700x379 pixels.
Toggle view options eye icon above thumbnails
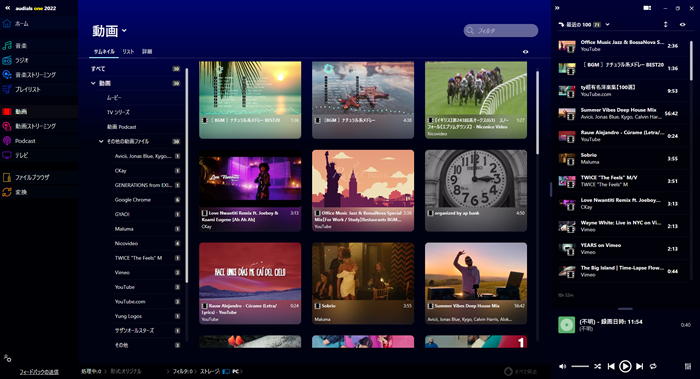pyautogui.click(x=525, y=52)
